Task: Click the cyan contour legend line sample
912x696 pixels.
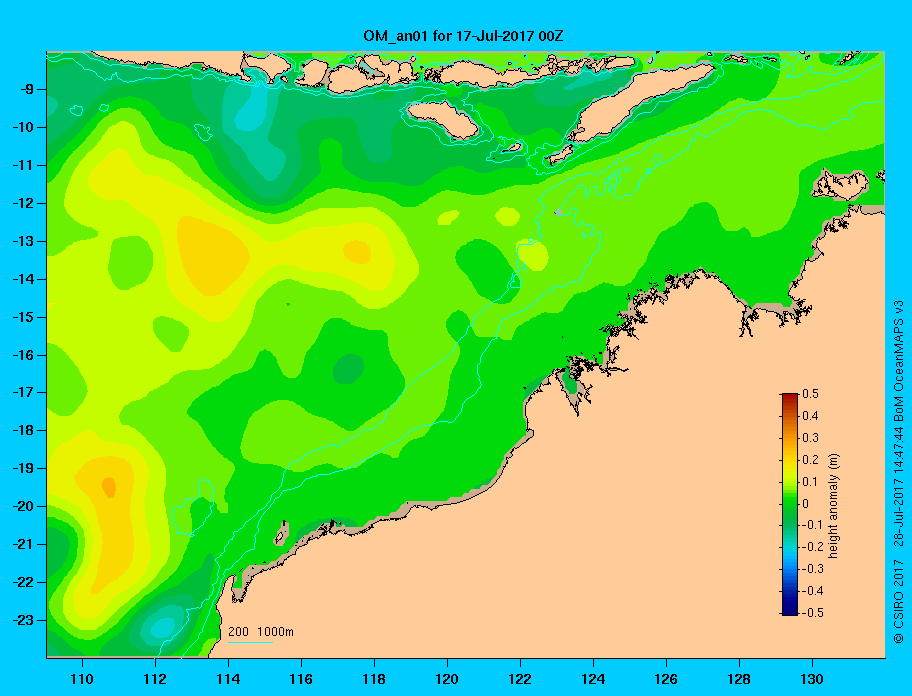Action: 250,642
